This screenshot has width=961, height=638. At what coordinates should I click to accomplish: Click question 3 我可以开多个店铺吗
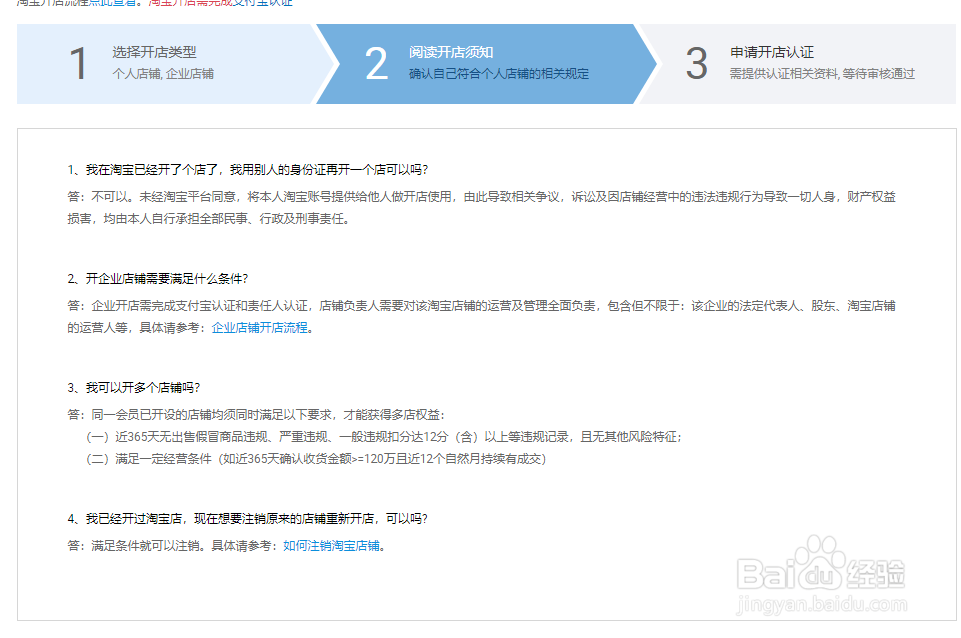tap(134, 388)
